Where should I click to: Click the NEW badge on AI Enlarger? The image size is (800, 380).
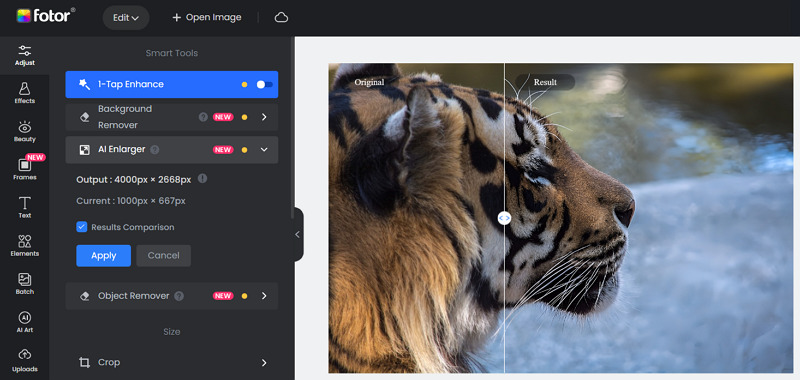223,150
